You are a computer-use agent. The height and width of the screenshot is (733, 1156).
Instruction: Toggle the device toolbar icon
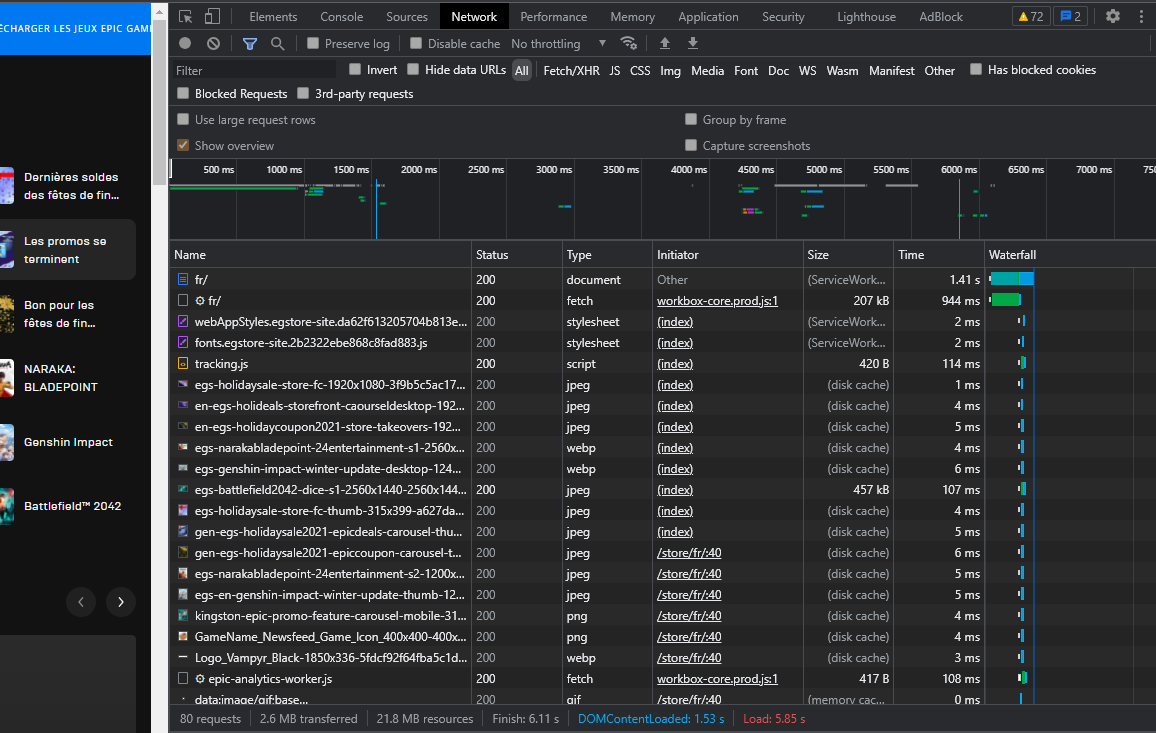pos(212,16)
